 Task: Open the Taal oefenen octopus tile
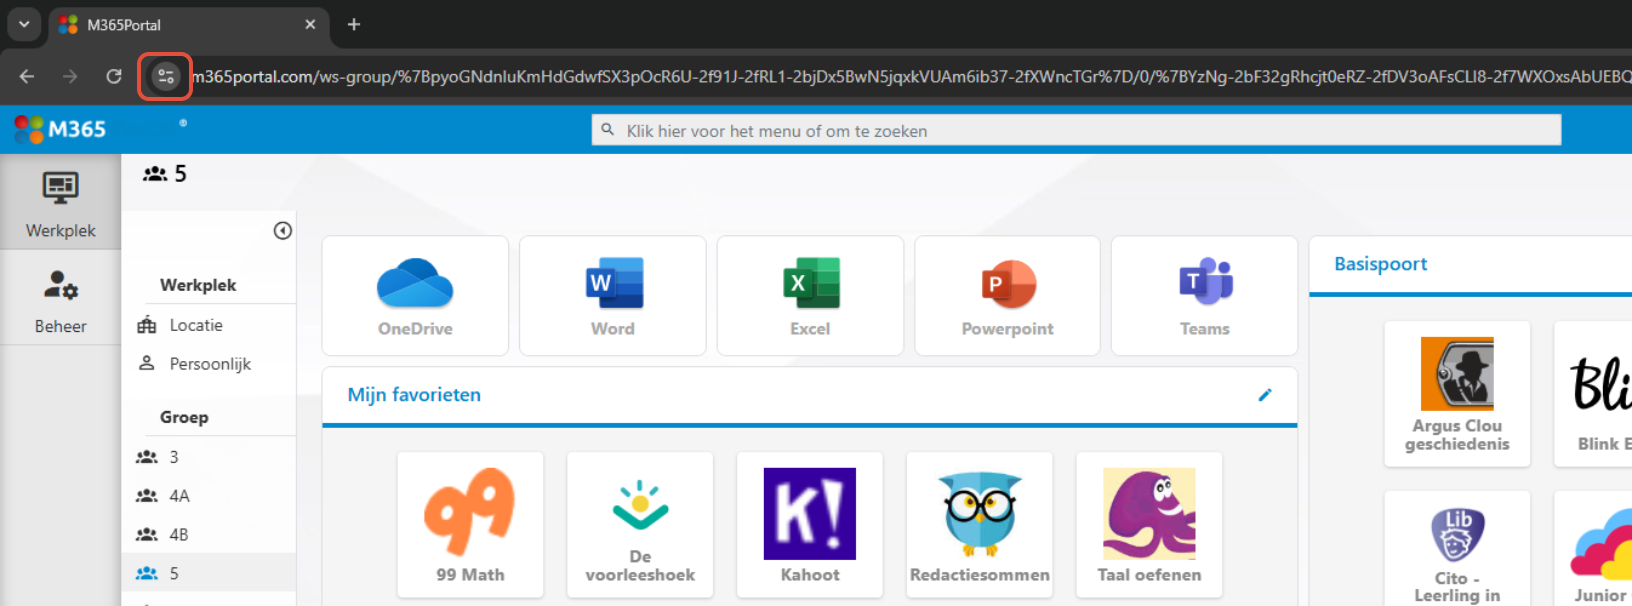[x=1149, y=525]
